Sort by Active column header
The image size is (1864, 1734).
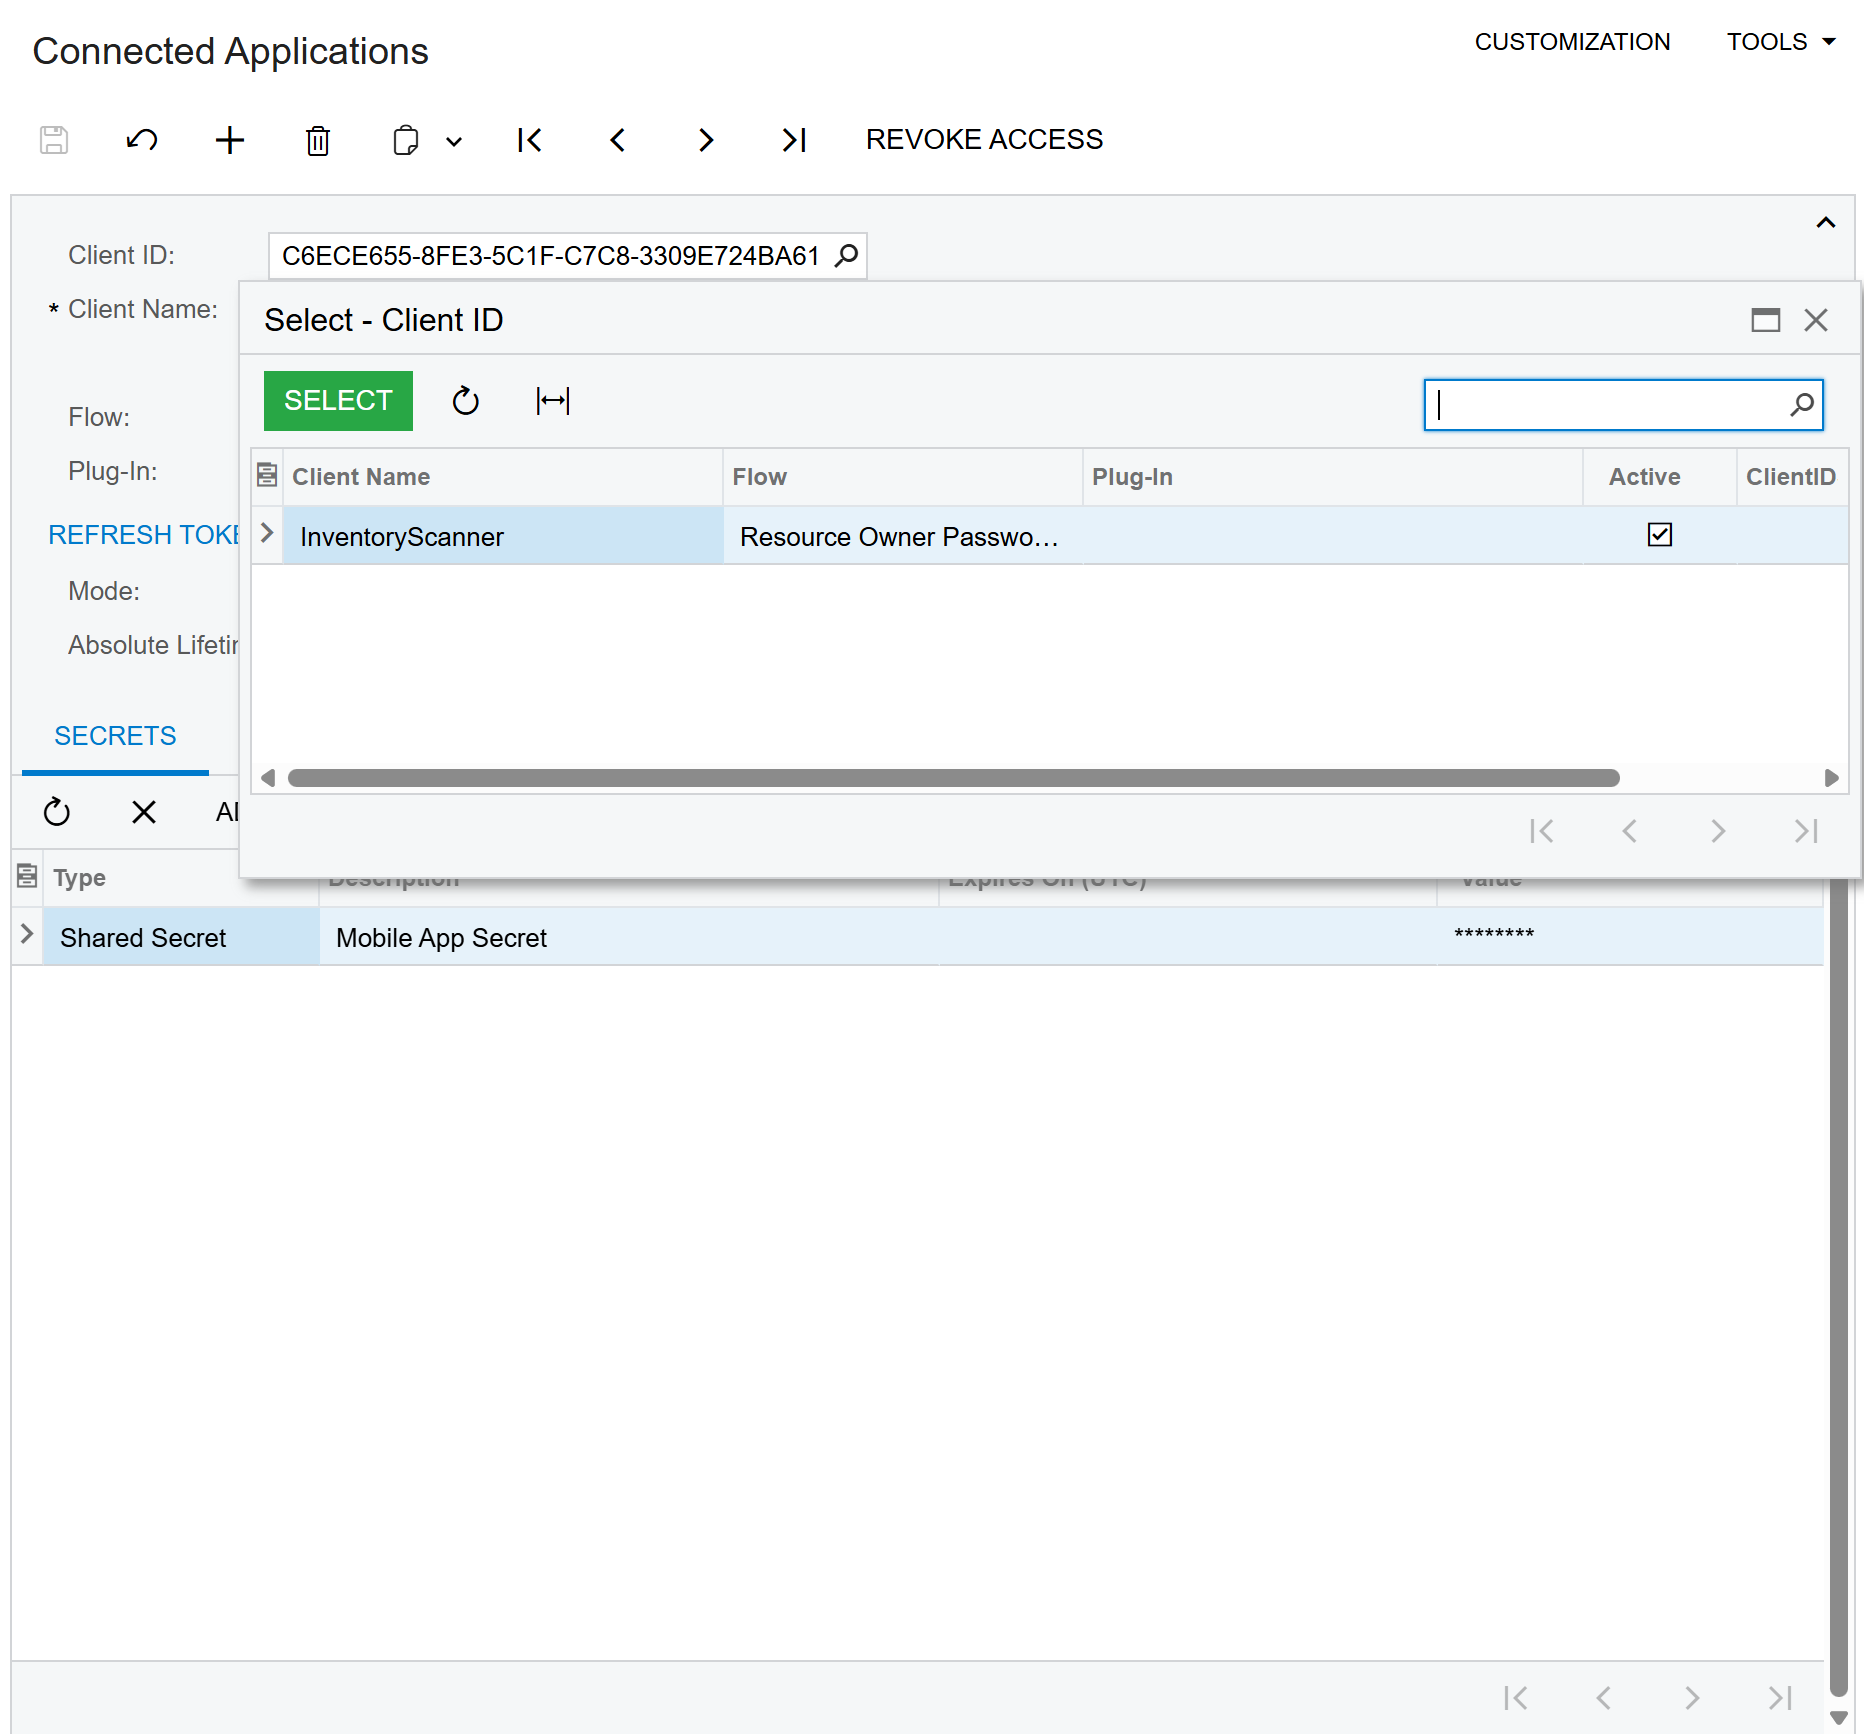click(1660, 477)
